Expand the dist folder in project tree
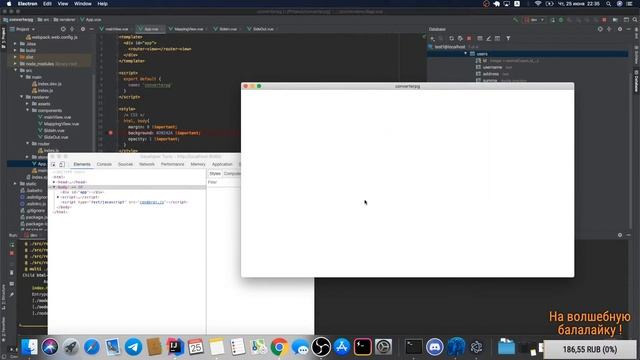The image size is (640, 360). pyautogui.click(x=16, y=57)
